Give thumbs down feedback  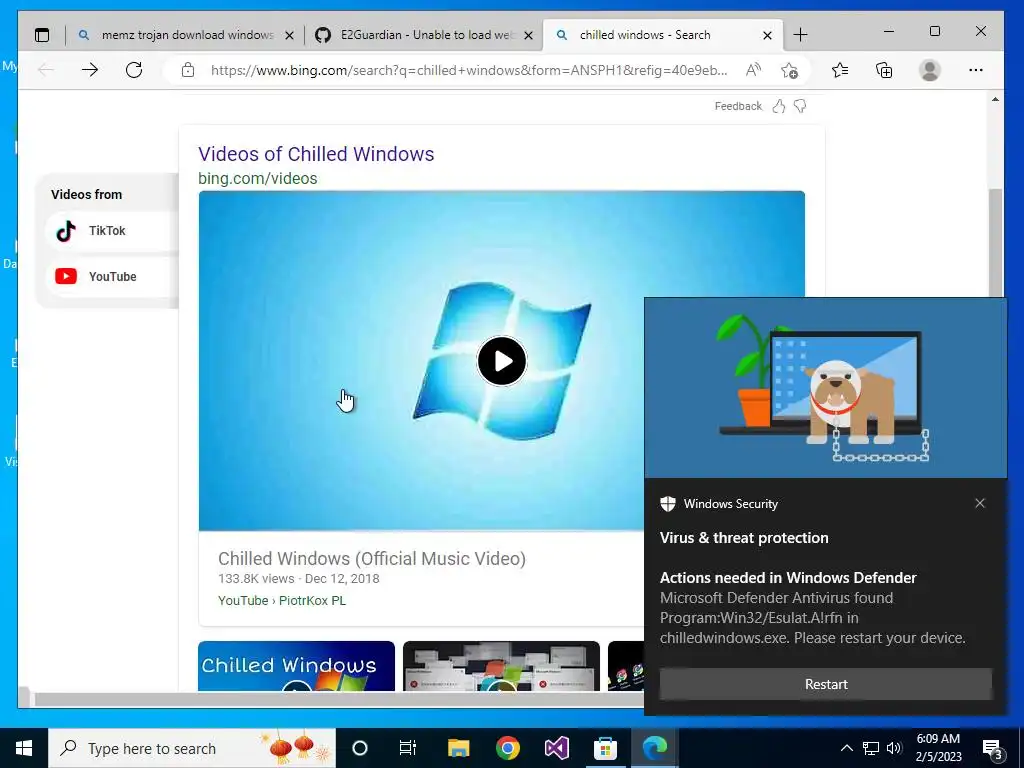click(800, 106)
